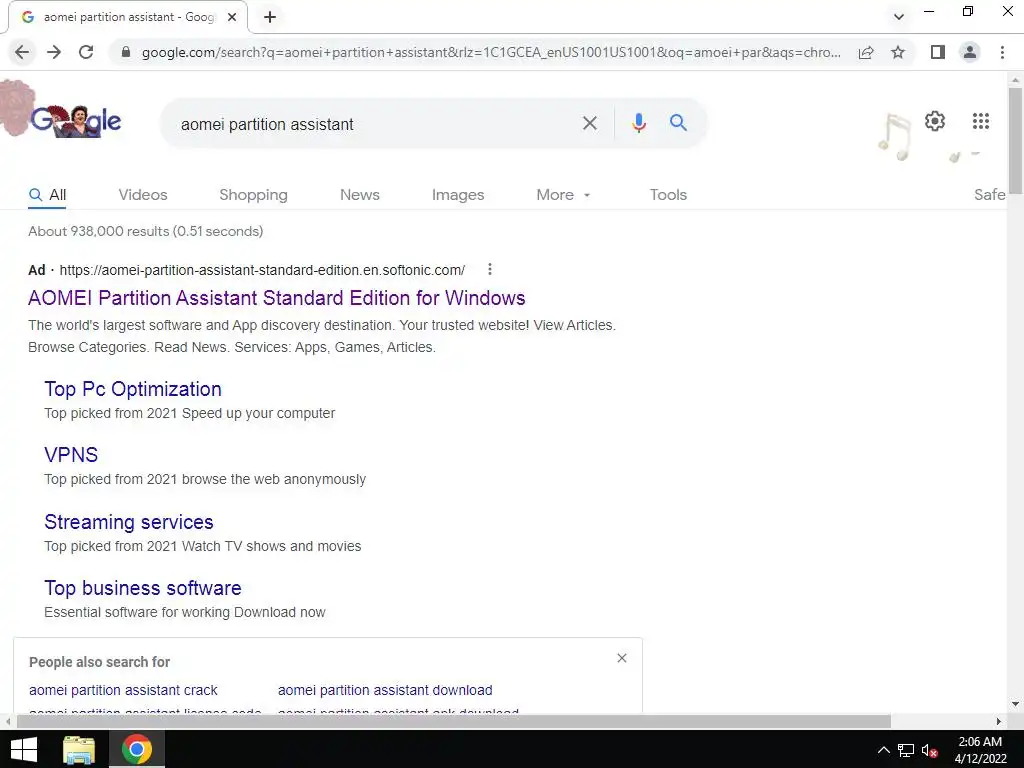Open Google apps grid
This screenshot has height=768, width=1024.
pos(980,121)
